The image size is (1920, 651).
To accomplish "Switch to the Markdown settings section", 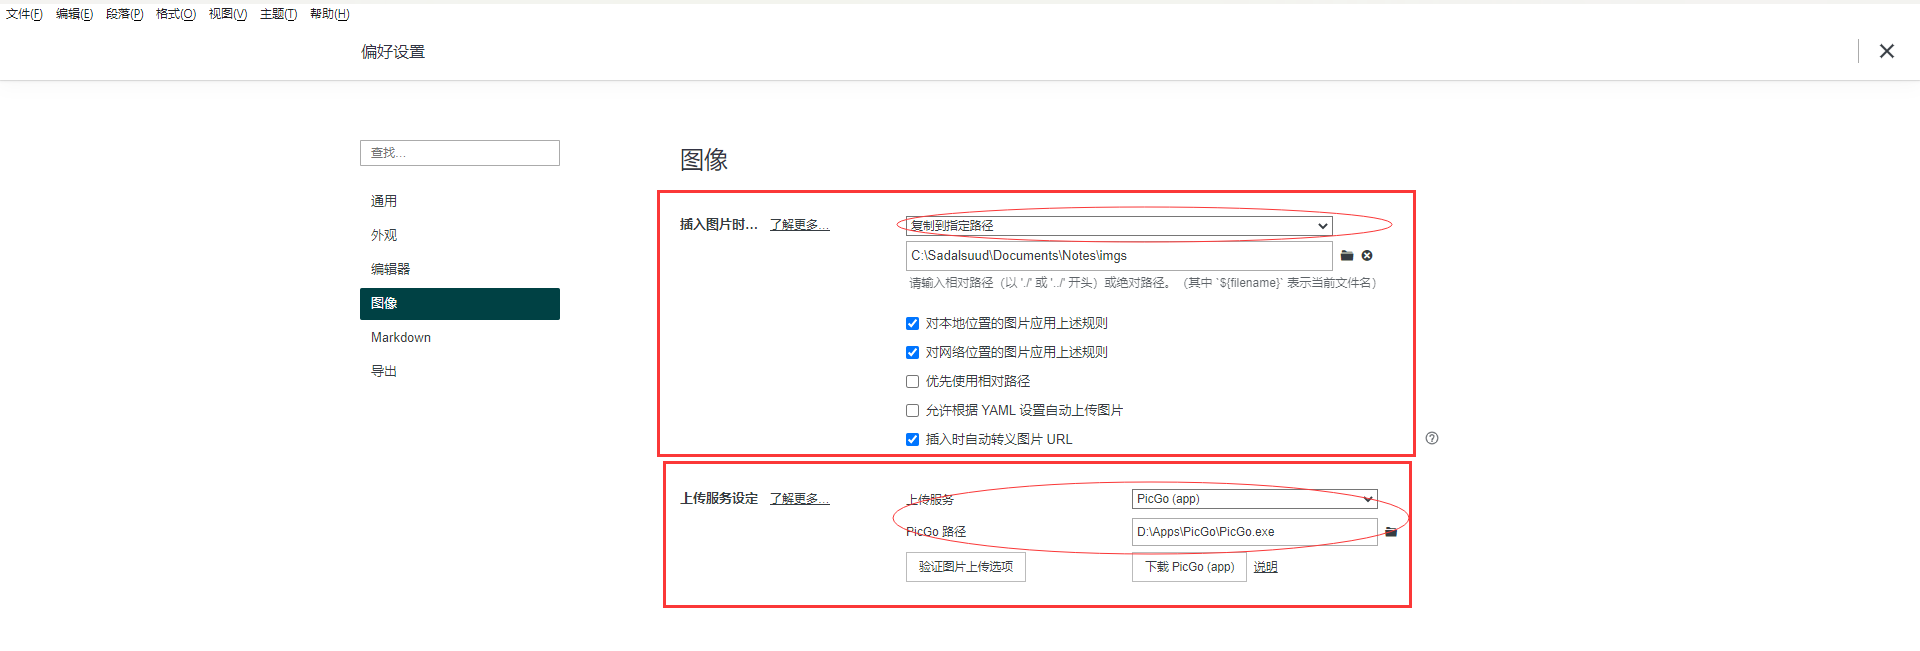I will click(401, 338).
